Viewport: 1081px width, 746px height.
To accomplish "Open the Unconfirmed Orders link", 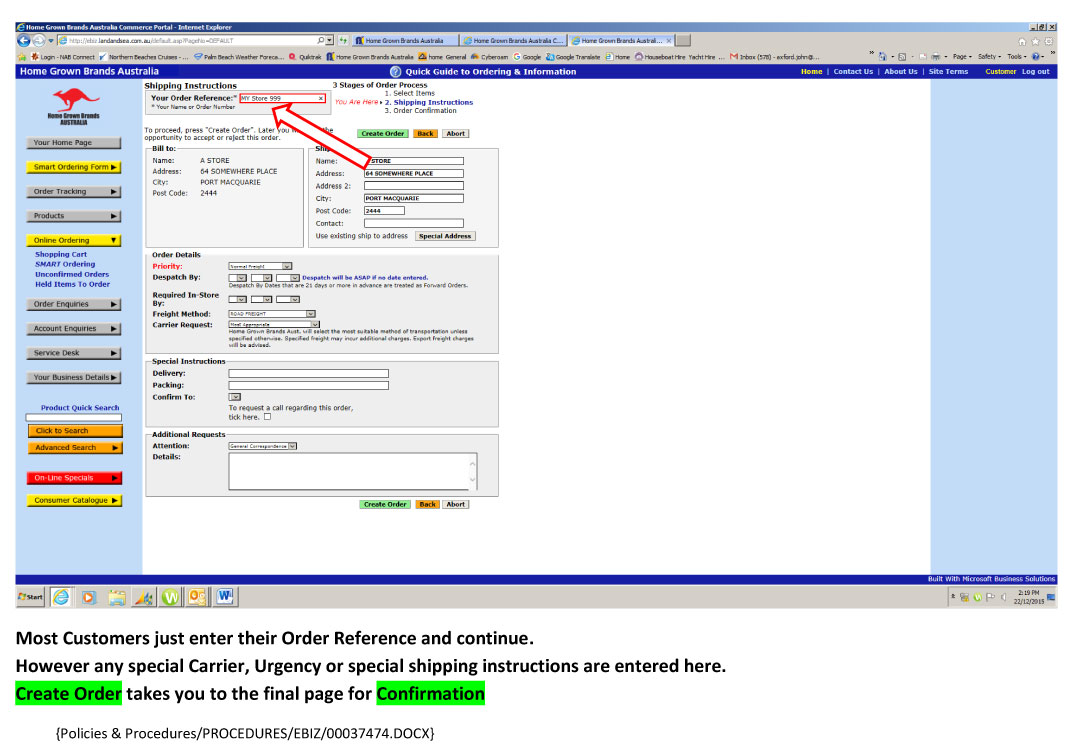I will [x=72, y=274].
